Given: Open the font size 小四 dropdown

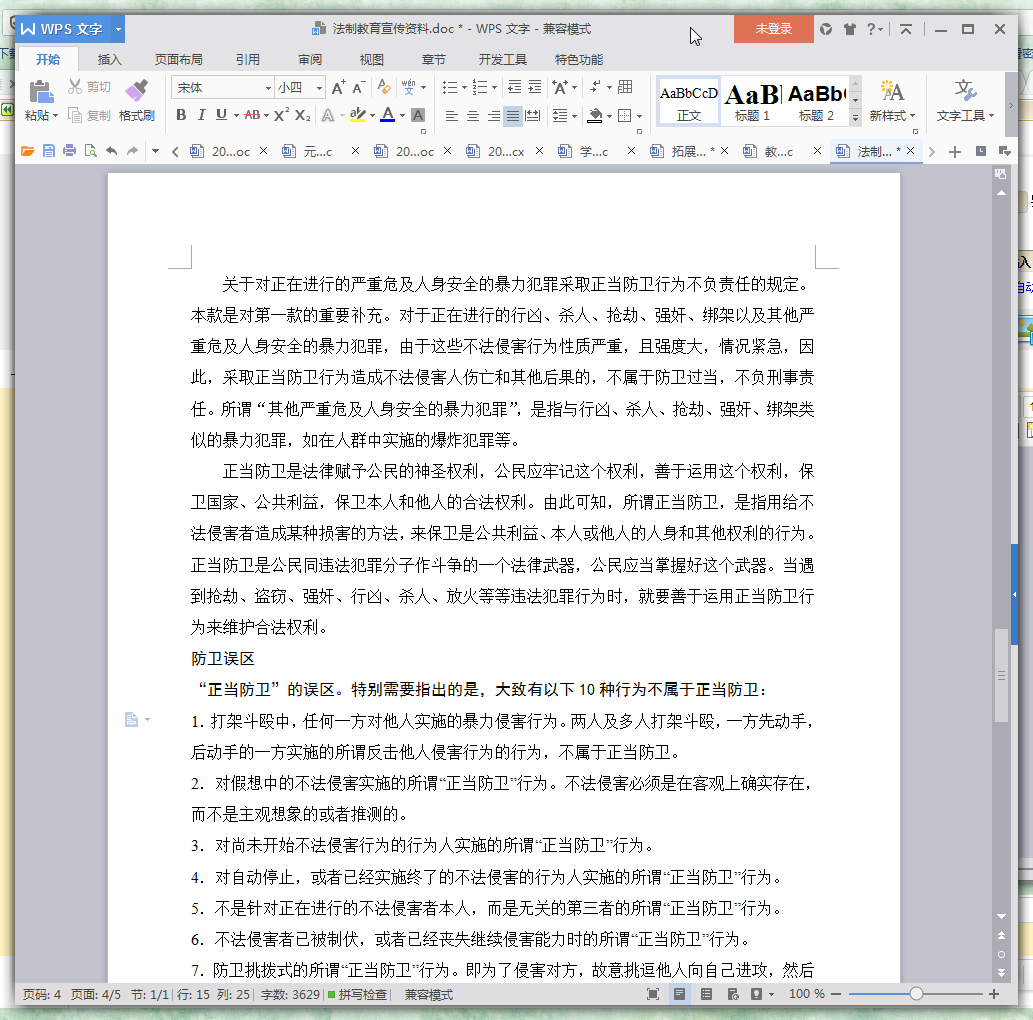Looking at the screenshot, I should [x=319, y=88].
